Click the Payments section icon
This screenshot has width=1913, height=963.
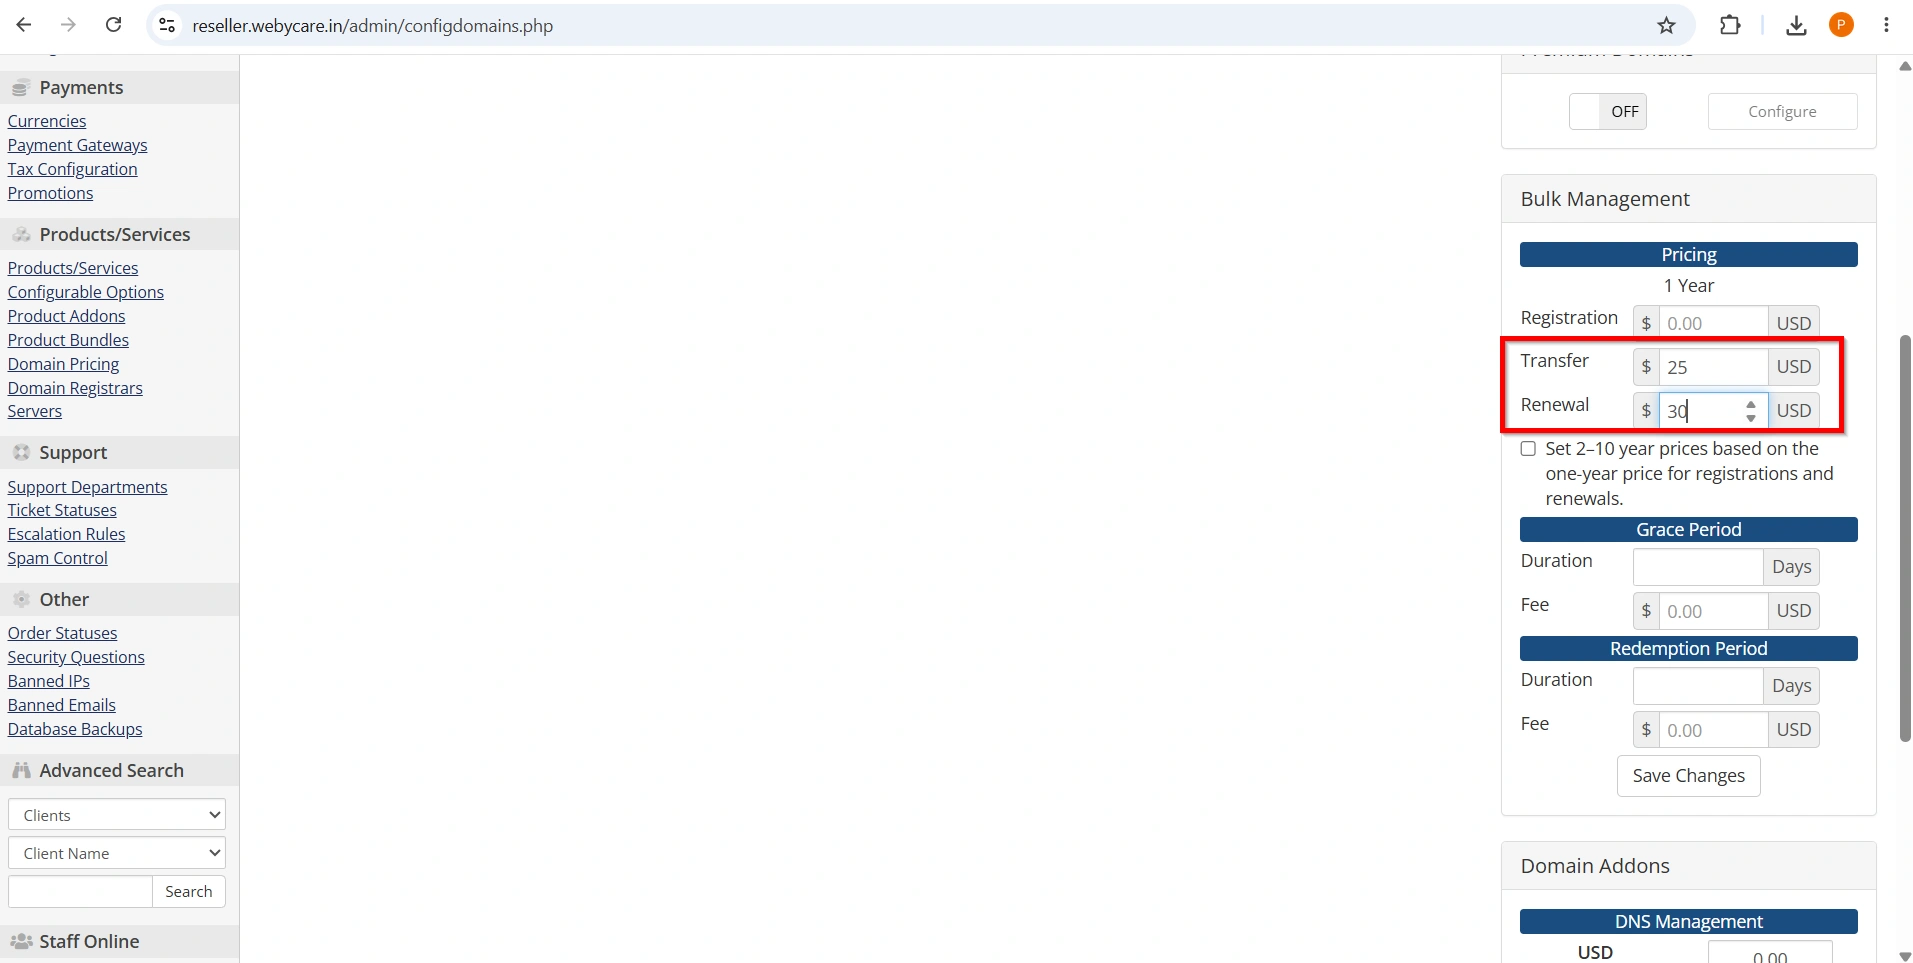(20, 88)
